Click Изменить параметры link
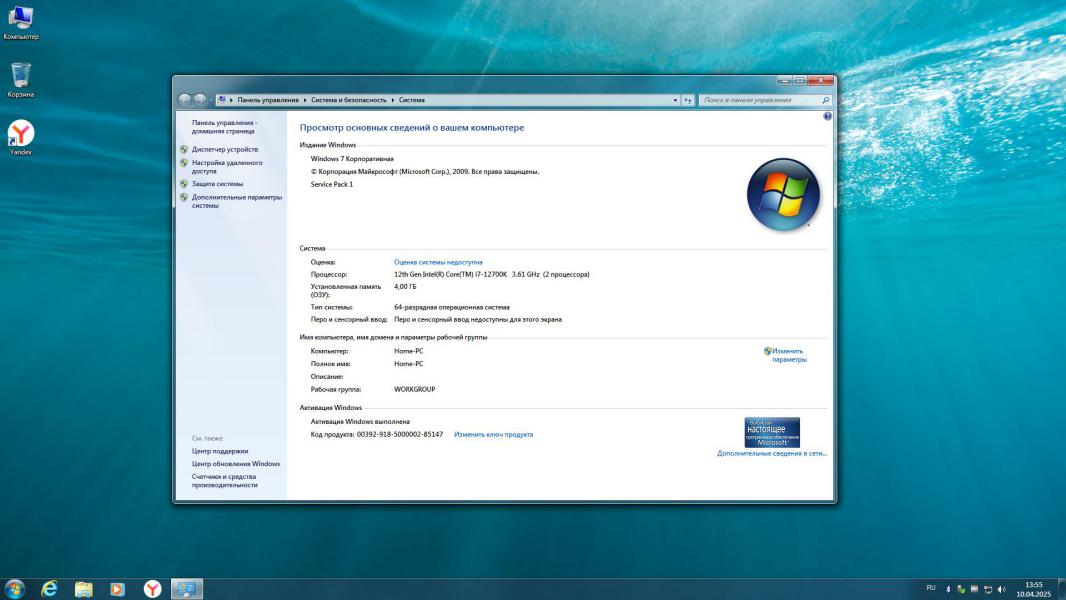 coord(788,355)
